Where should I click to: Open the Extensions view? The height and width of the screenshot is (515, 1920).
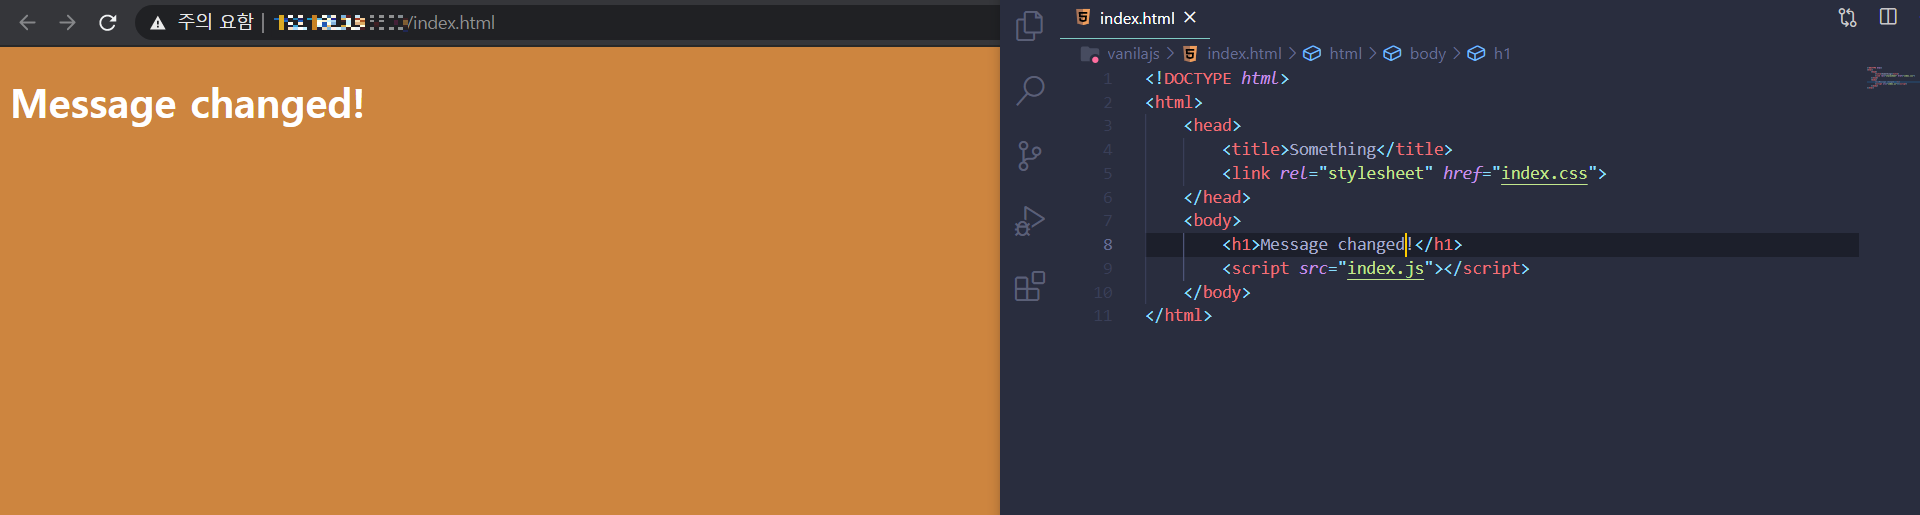click(1029, 286)
